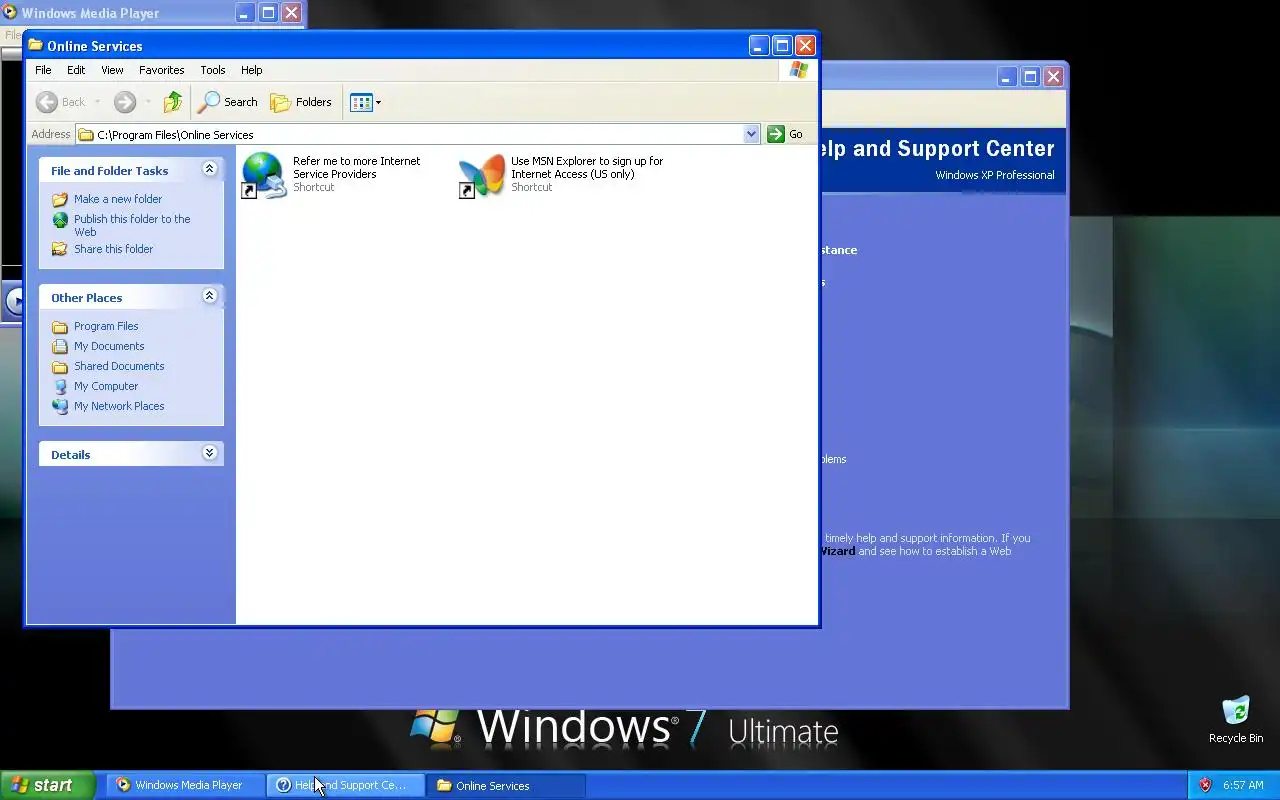Open Program Files in Other Places

pos(106,326)
